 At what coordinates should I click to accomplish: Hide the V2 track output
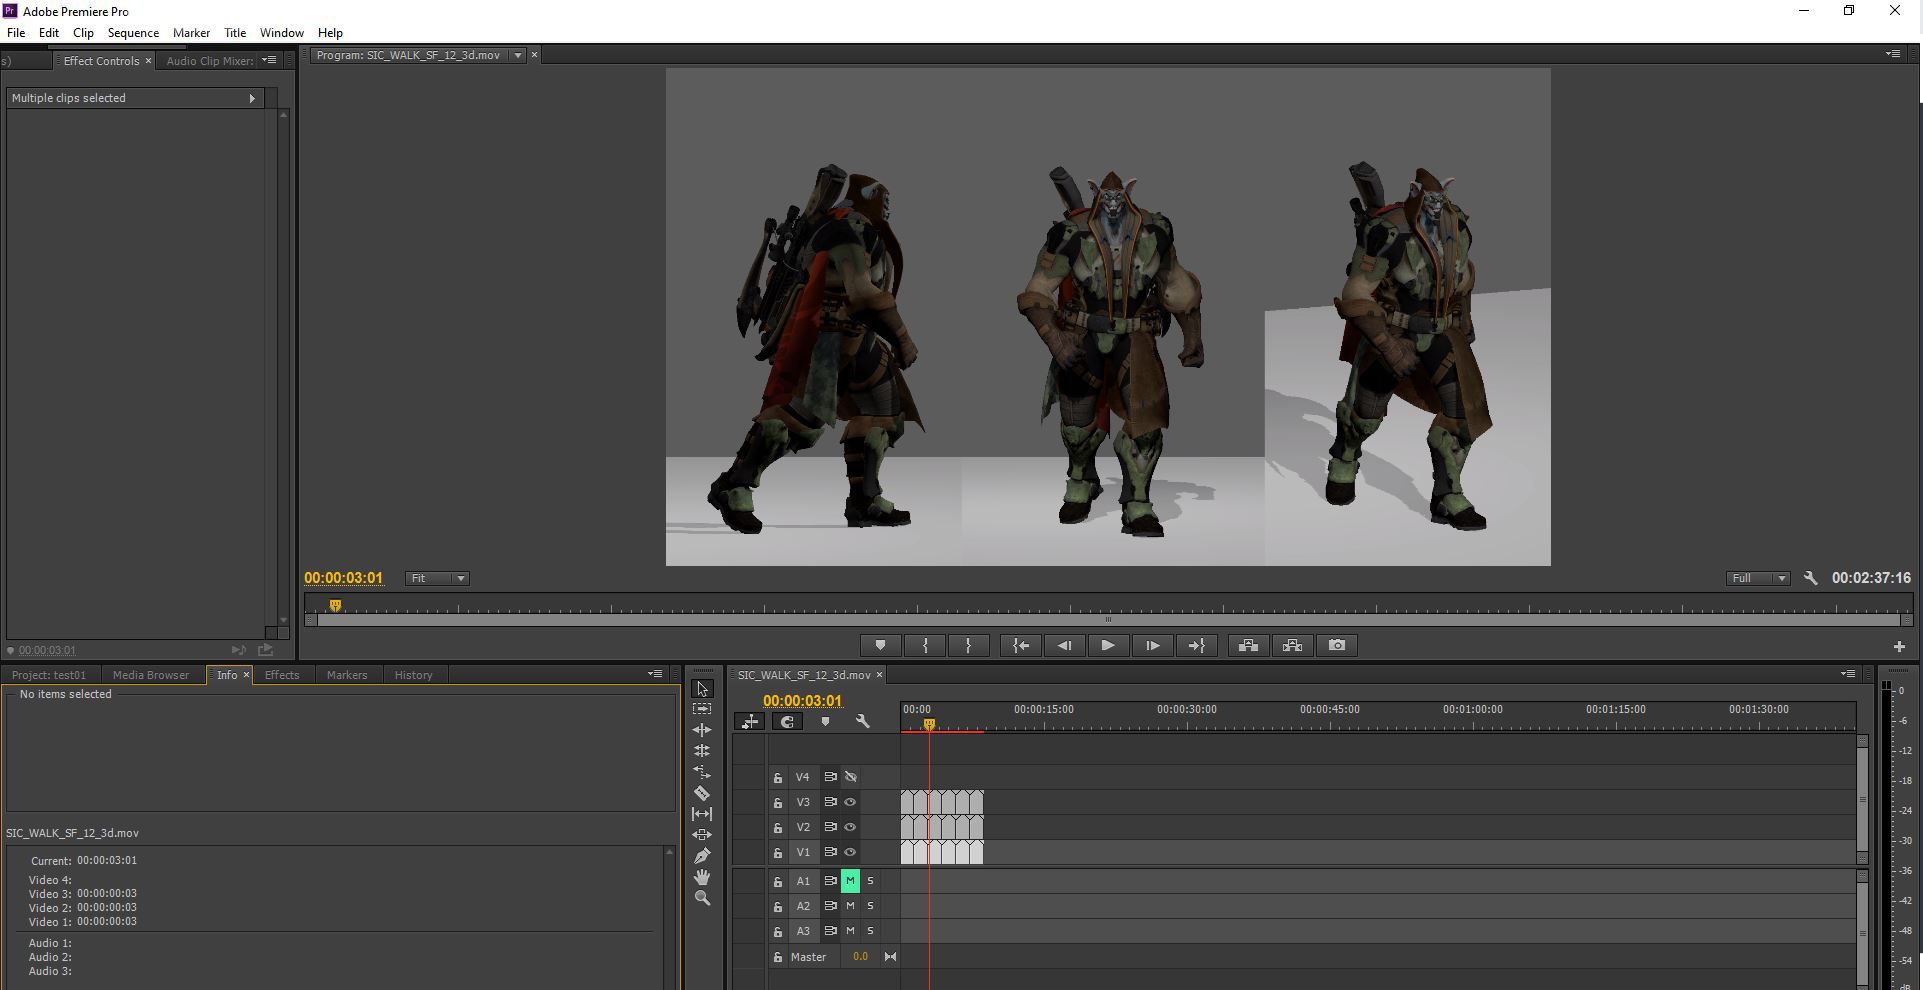[x=850, y=827]
